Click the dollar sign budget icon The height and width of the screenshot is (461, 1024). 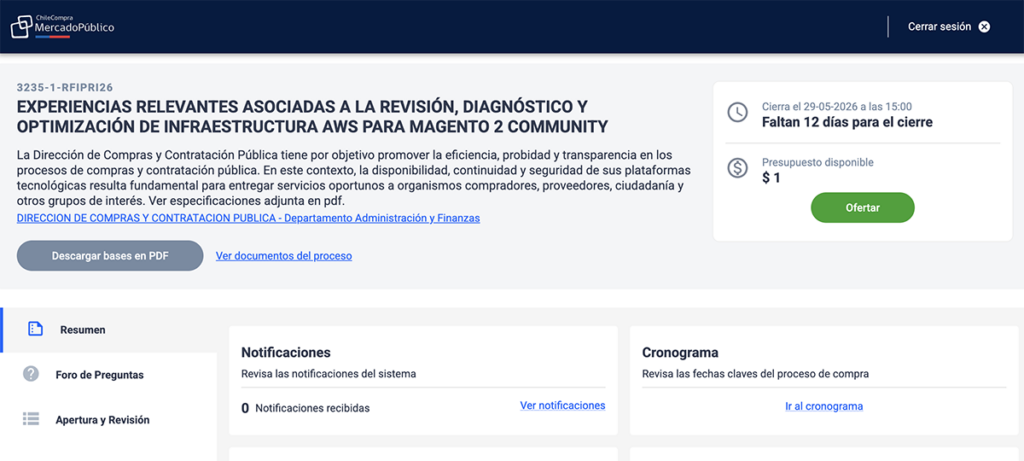click(737, 168)
